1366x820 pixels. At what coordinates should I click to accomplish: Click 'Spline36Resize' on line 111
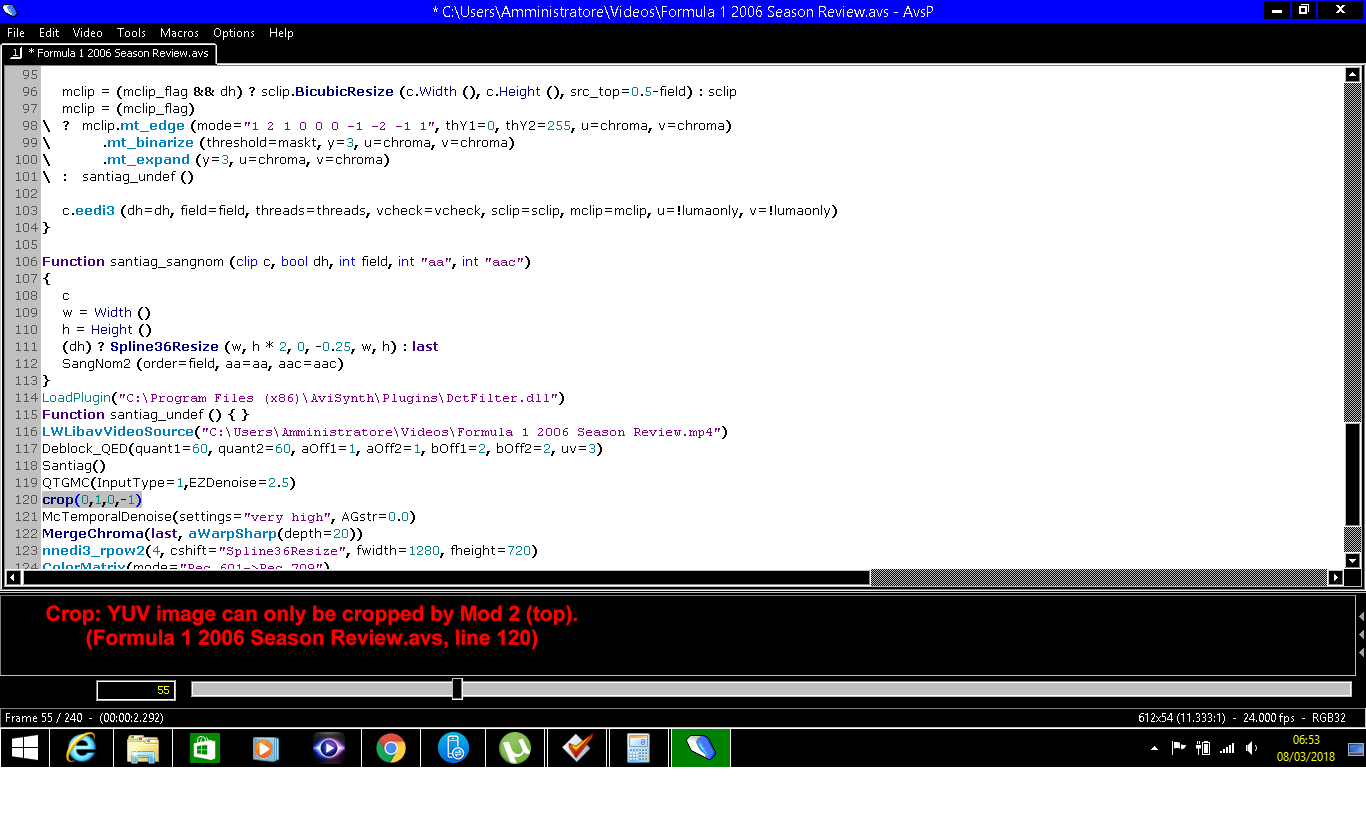pos(164,347)
